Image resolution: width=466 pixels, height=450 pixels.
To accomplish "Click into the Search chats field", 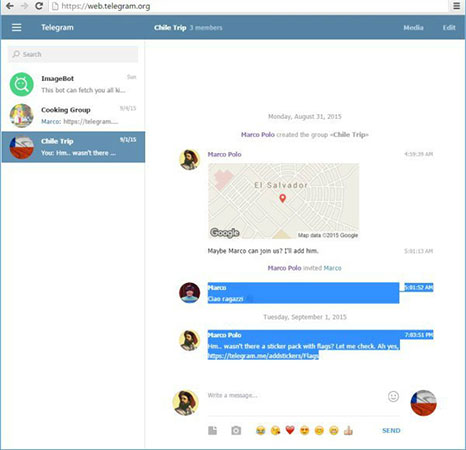I will coord(73,54).
